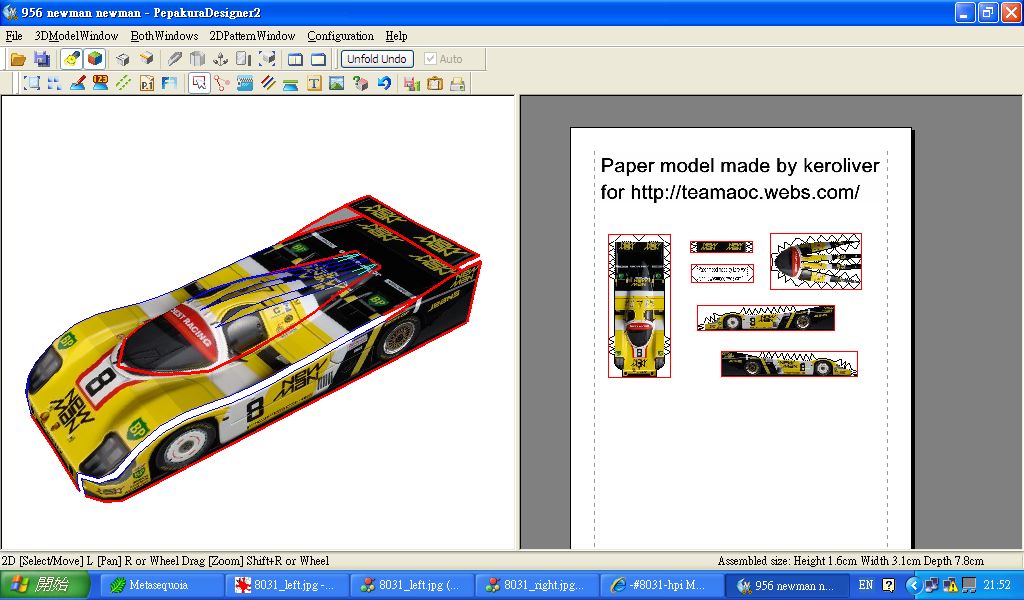Viewport: 1024px width, 600px height.
Task: Switch to the first '8031_left.jpg -' taskbar item
Action: pyautogui.click(x=287, y=585)
